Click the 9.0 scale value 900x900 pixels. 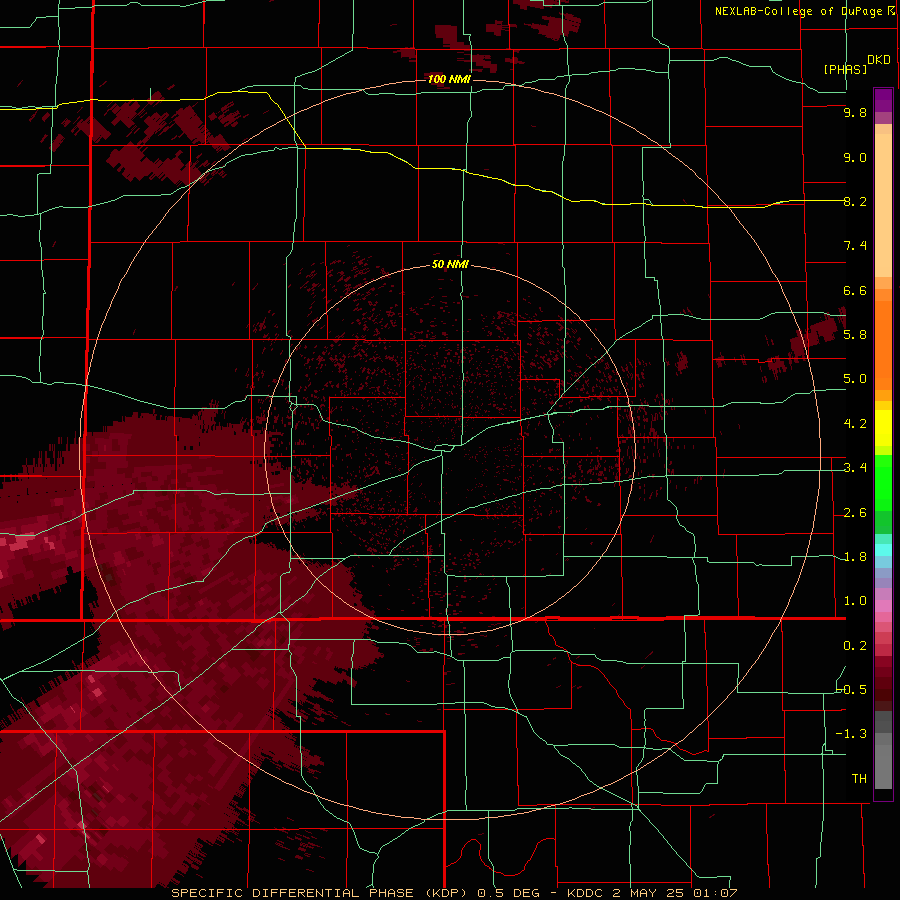click(855, 157)
